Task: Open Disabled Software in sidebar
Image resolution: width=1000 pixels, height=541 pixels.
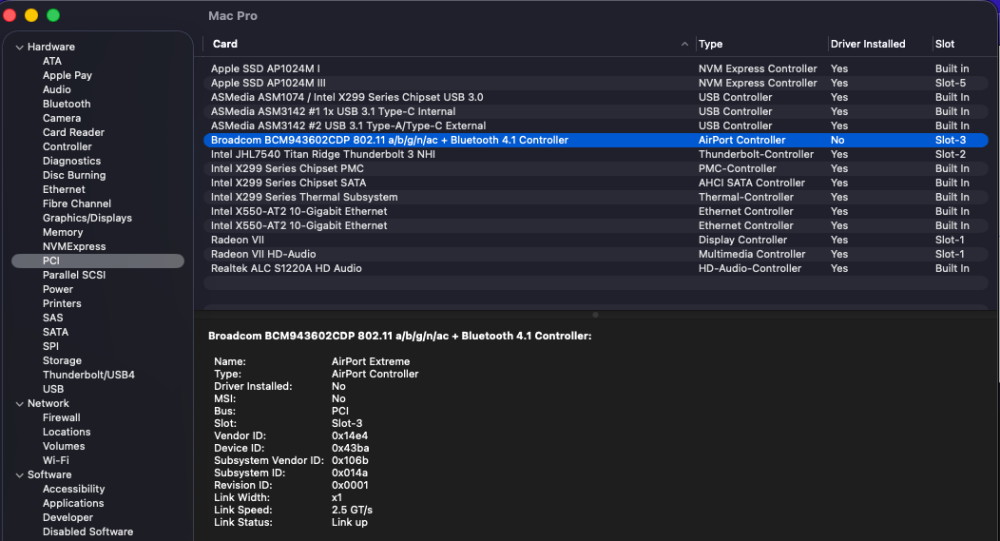Action: 87,532
